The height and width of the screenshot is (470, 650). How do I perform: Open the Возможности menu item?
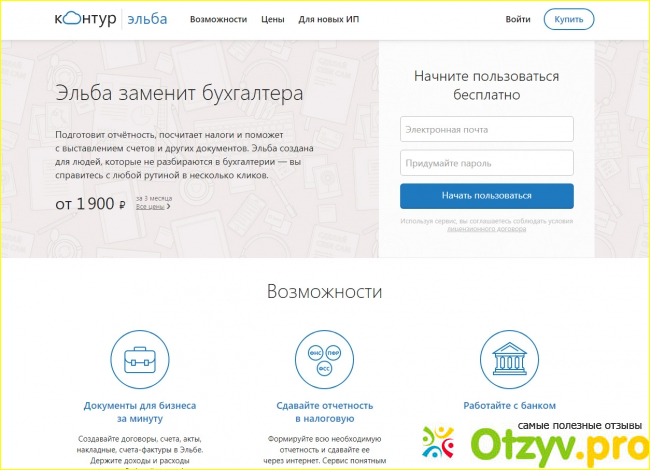pyautogui.click(x=218, y=19)
